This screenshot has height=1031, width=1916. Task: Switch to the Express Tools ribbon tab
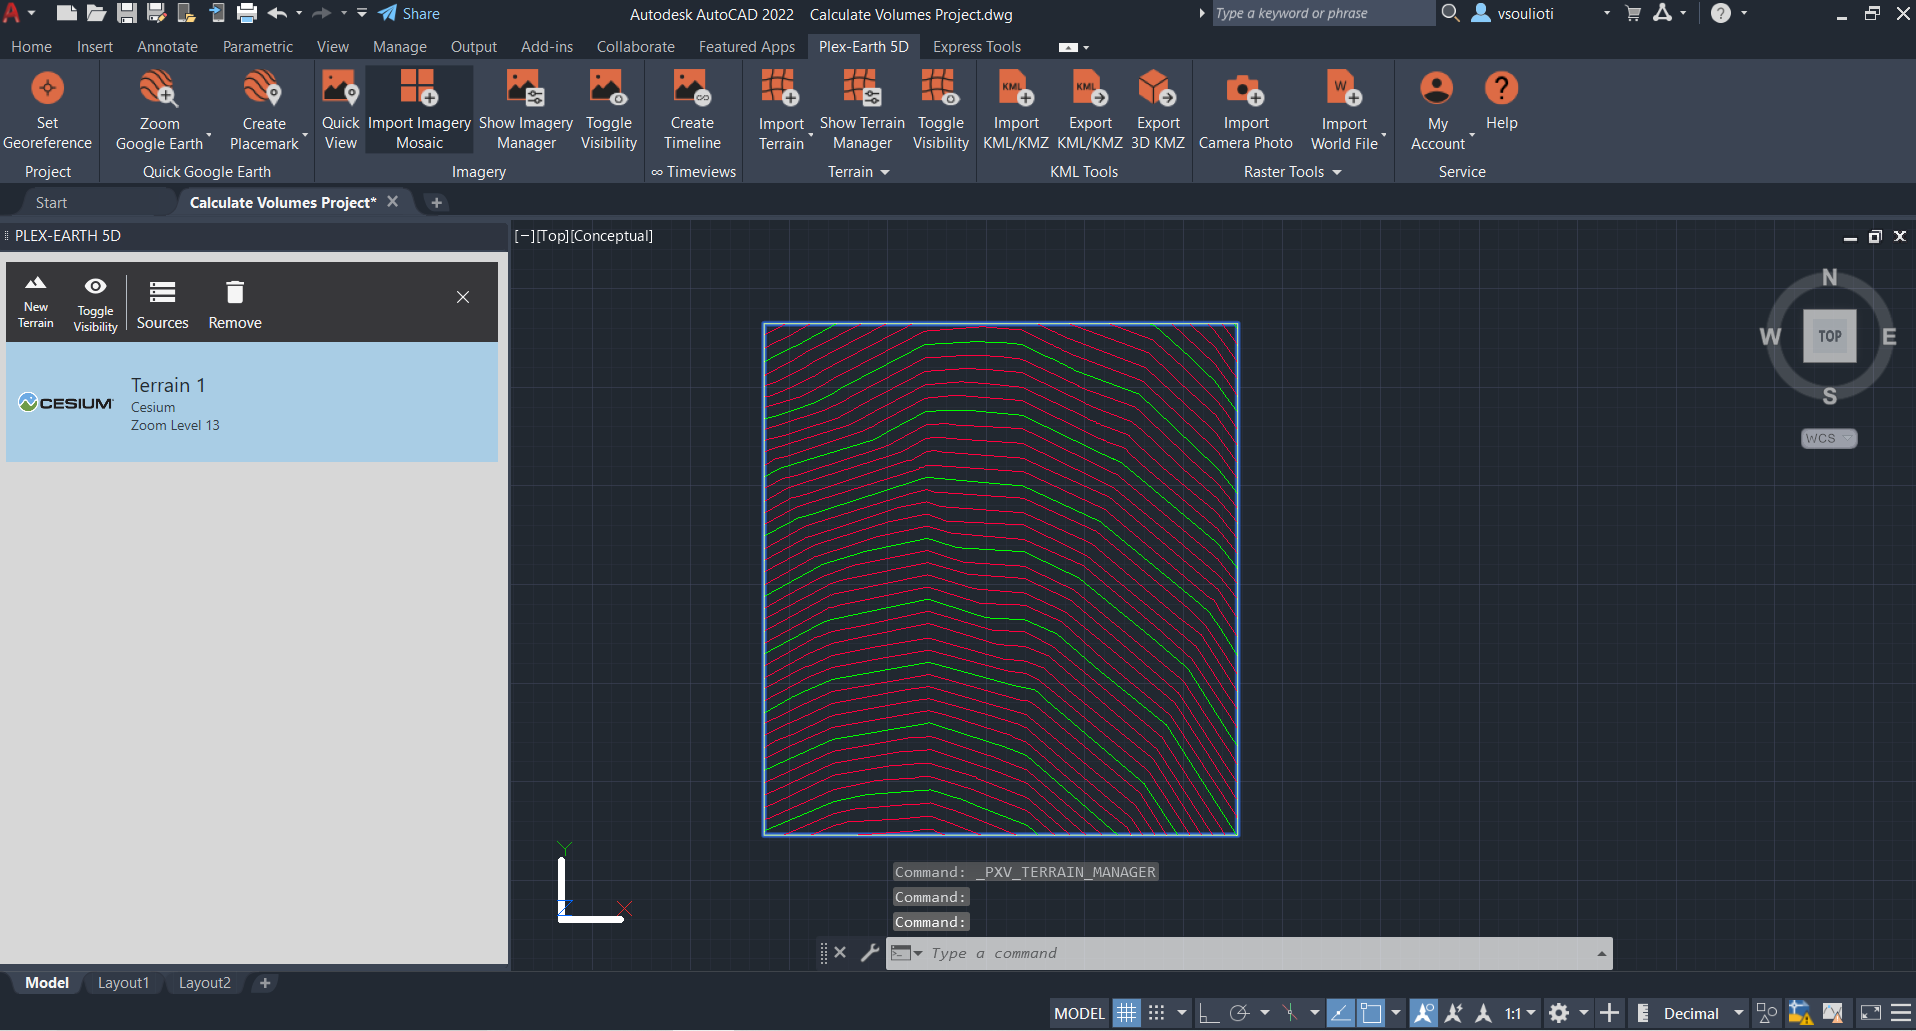coord(976,46)
